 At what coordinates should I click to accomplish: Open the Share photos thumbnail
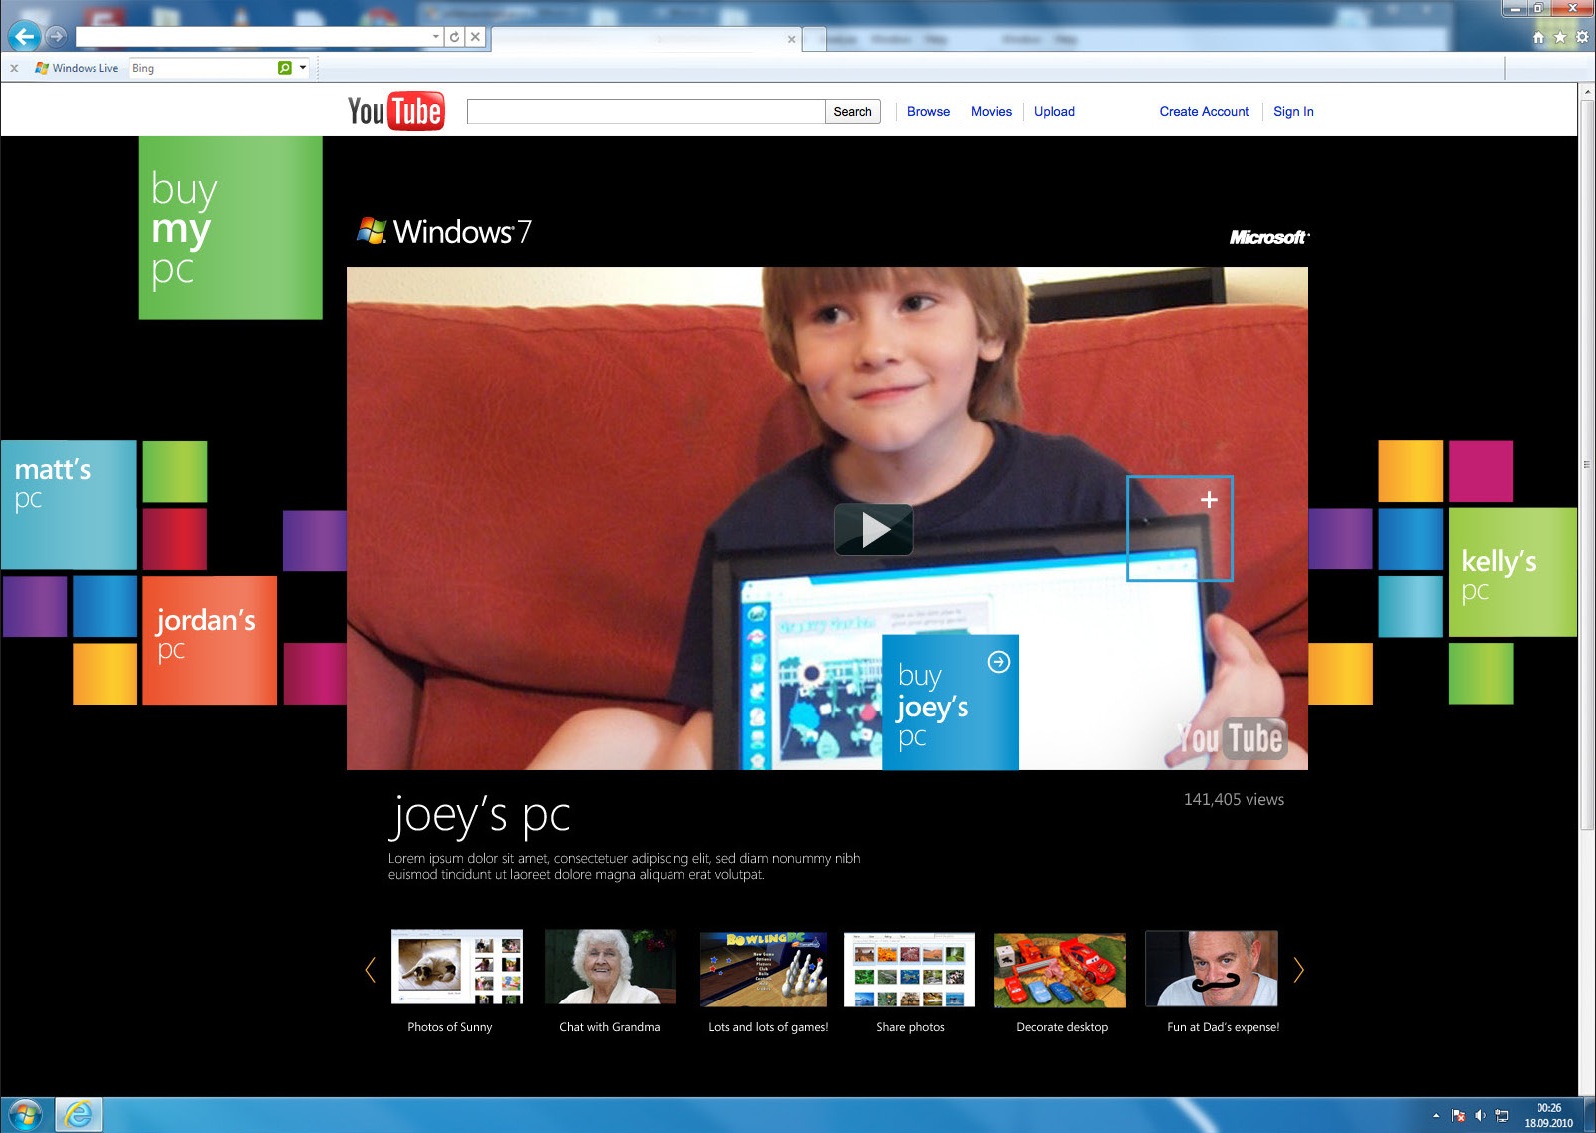pos(909,969)
